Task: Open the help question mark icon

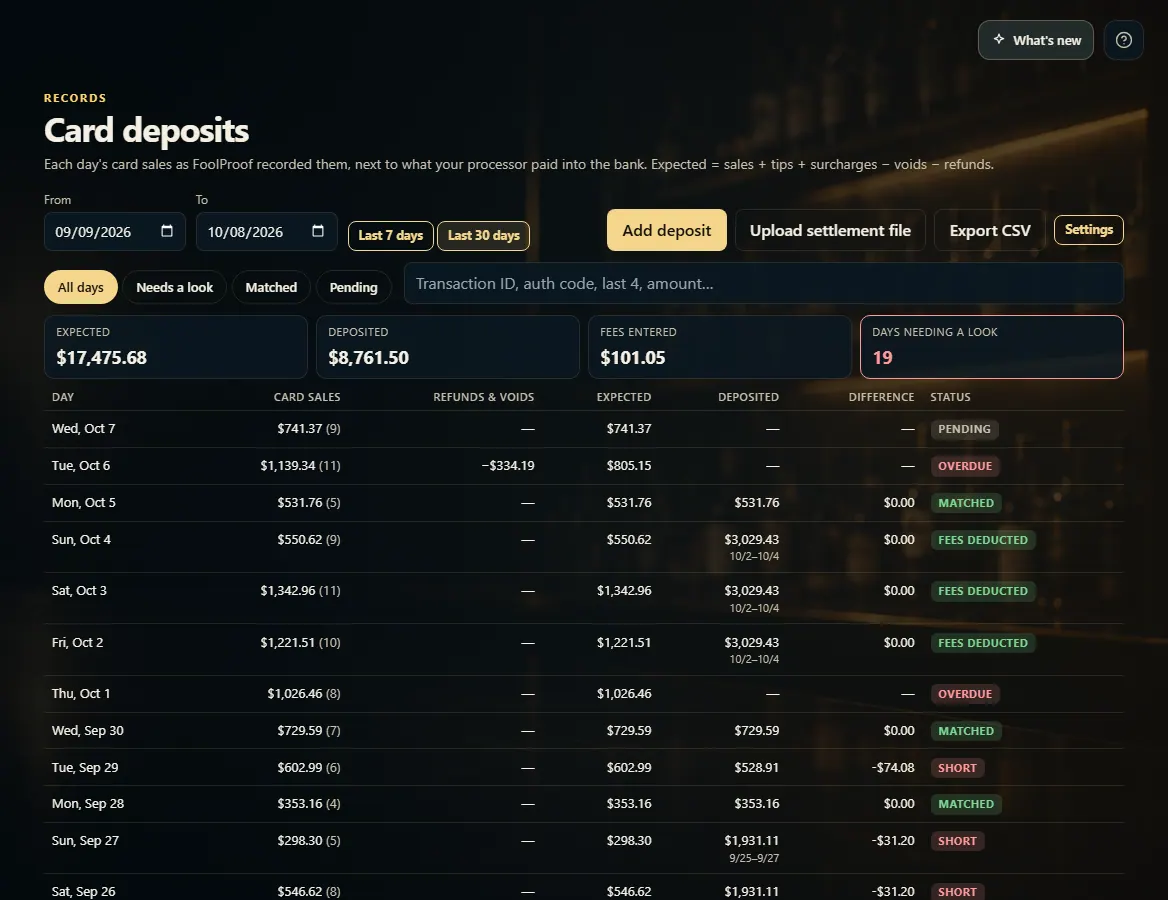Action: pos(1123,40)
